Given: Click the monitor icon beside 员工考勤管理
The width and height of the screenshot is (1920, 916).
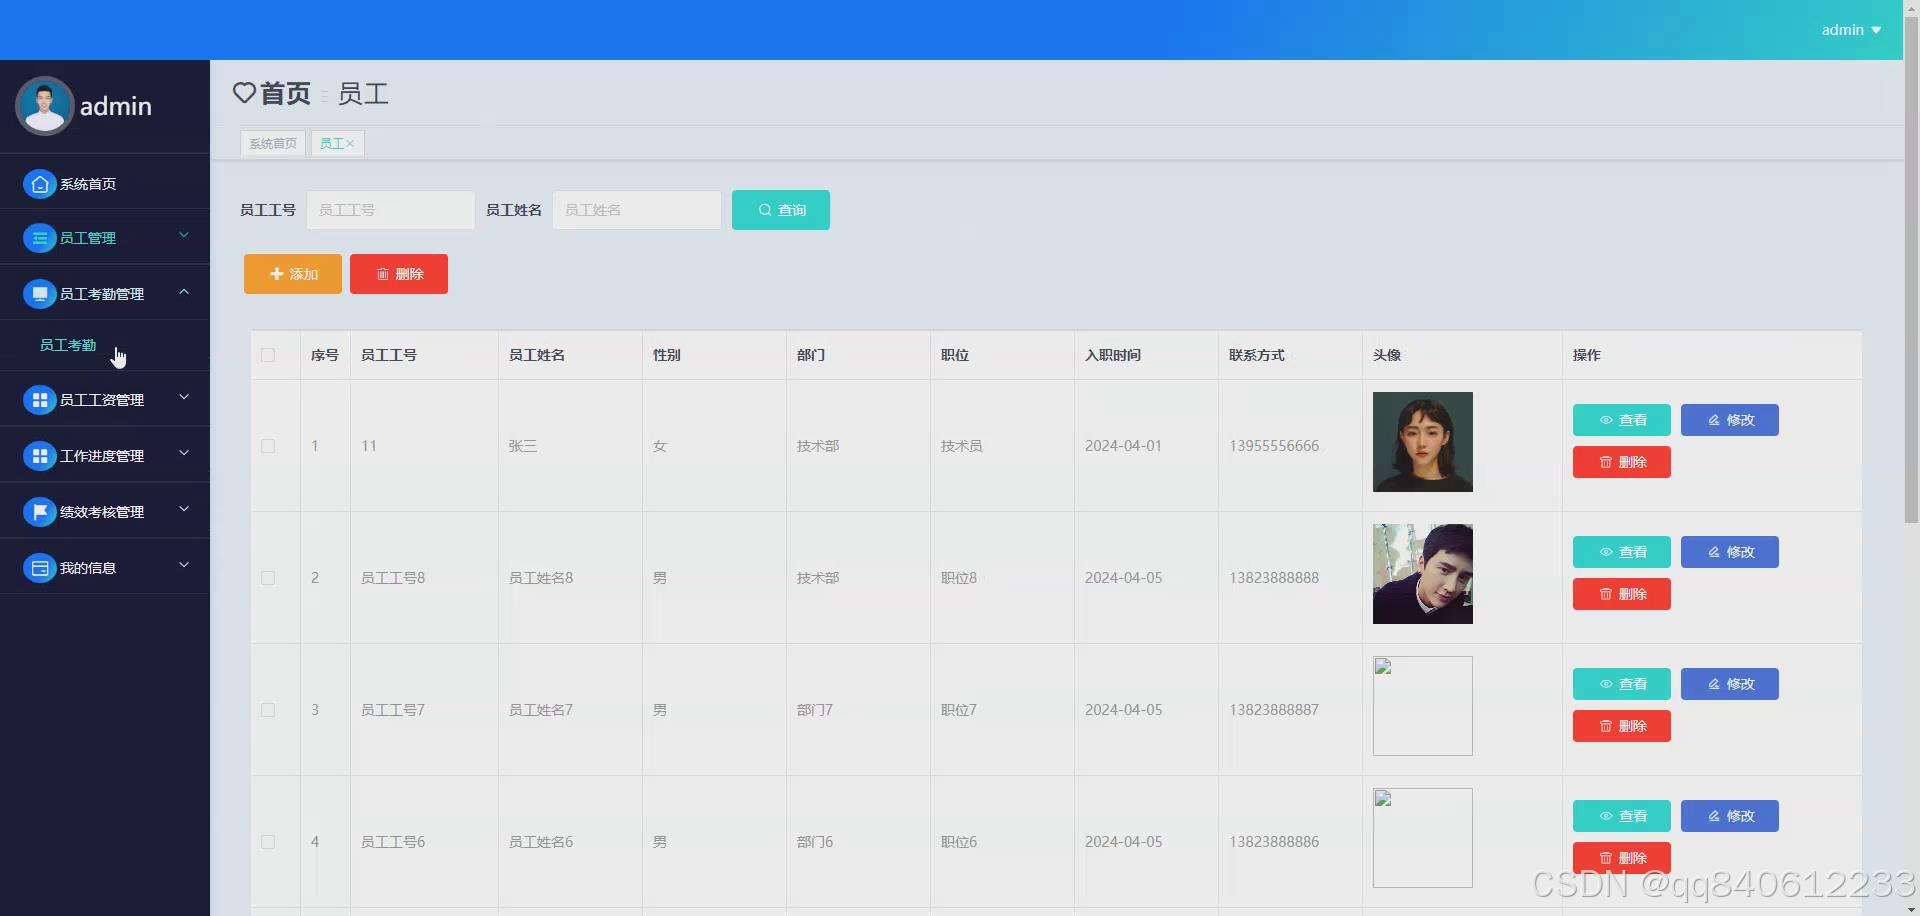Looking at the screenshot, I should [x=39, y=294].
